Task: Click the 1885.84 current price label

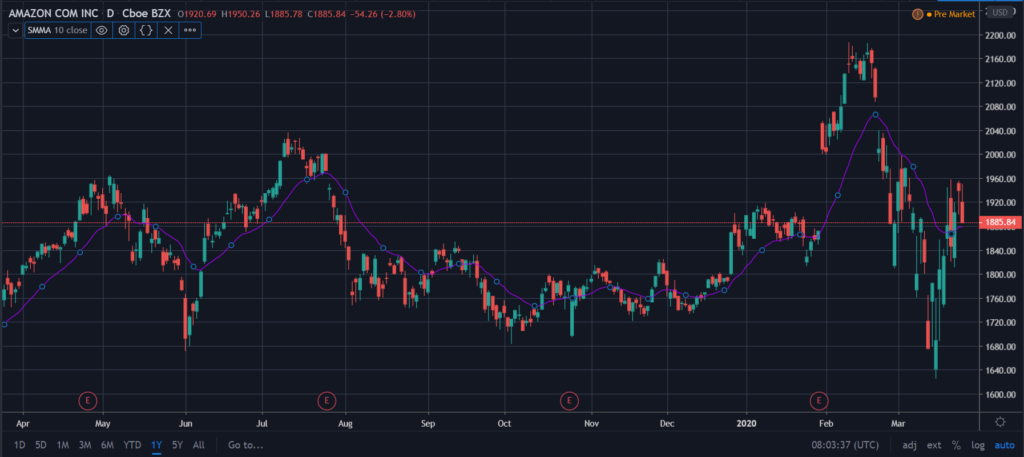Action: [x=1000, y=223]
